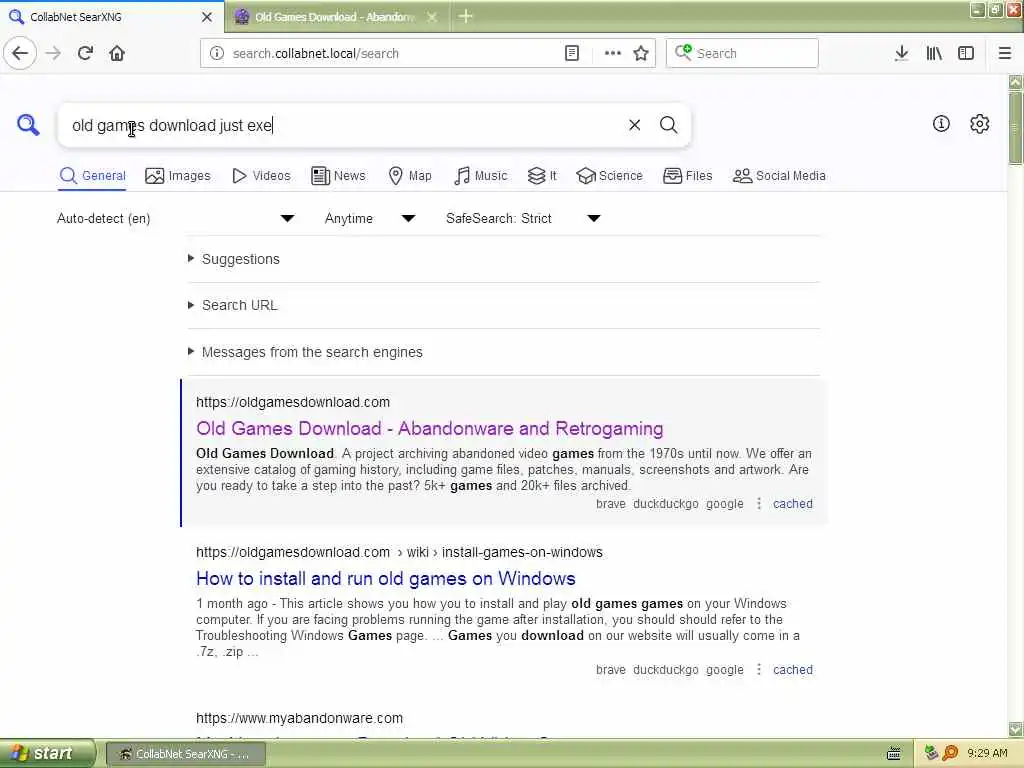Viewport: 1024px width, 768px height.
Task: Open SearXNG preferences gear
Action: 980,123
